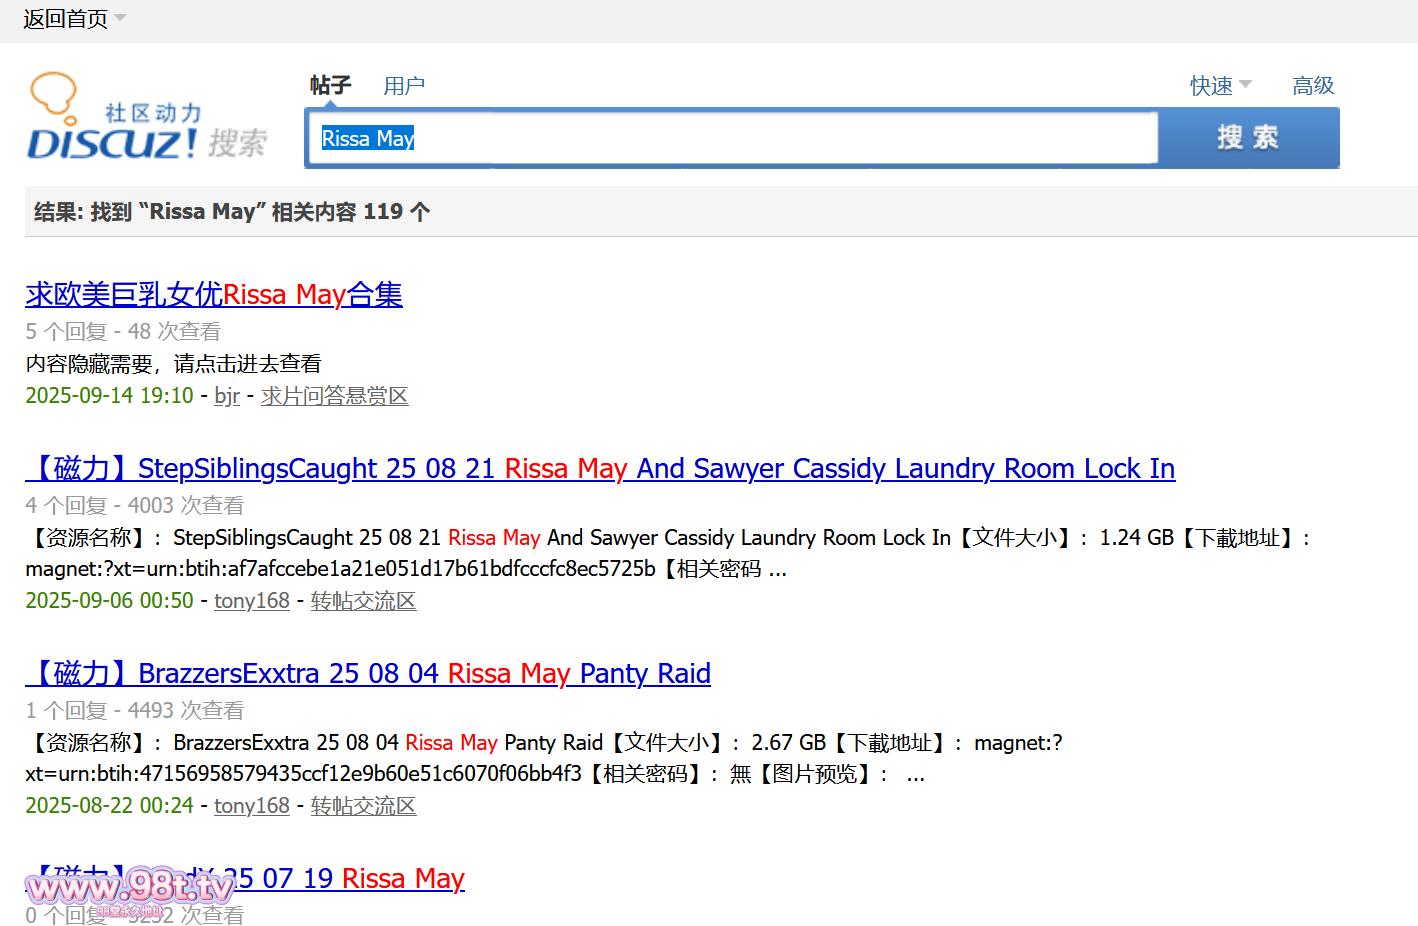The height and width of the screenshot is (926, 1418).
Task: Select the text 内容隐藏需要，请点击进去查看
Action: click(x=174, y=364)
